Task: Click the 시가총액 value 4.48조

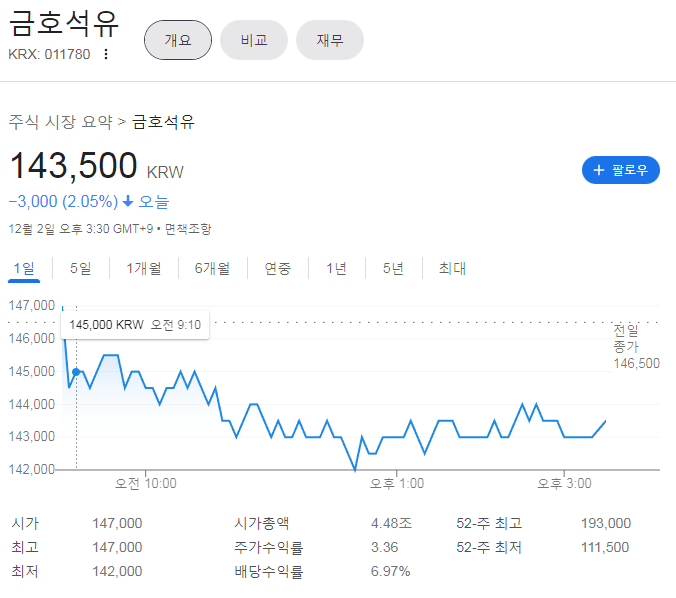Action: click(391, 523)
